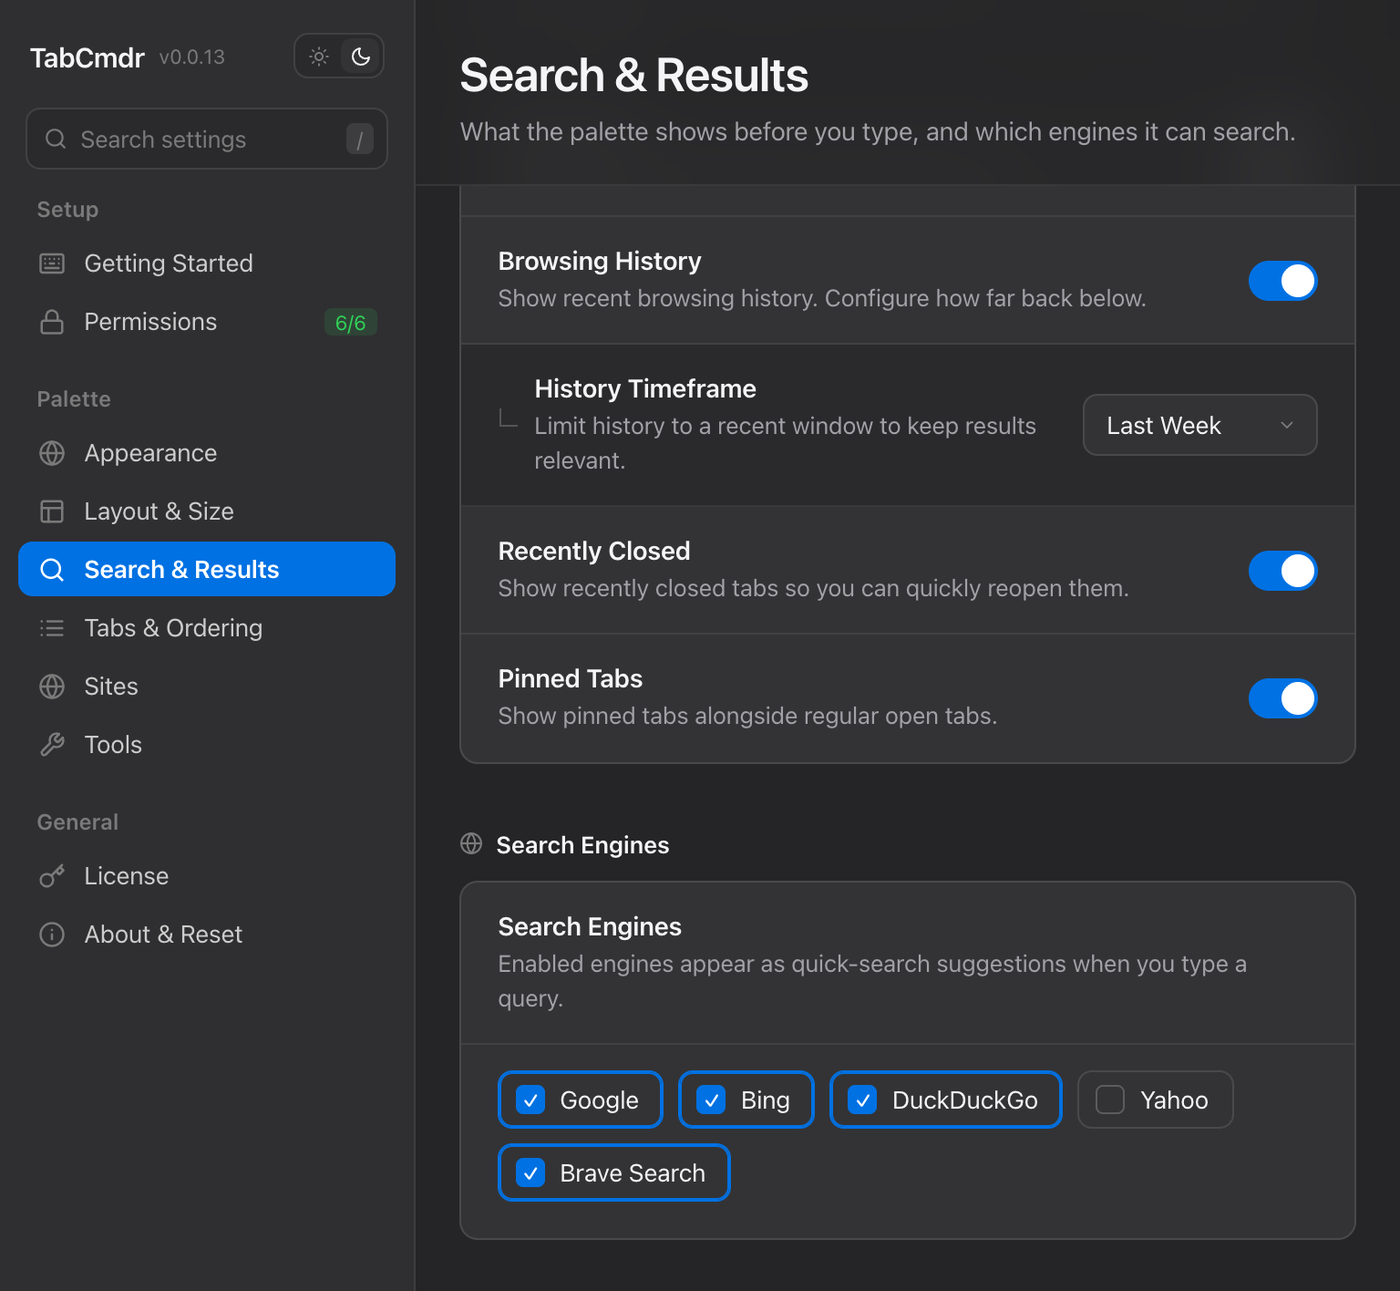This screenshot has width=1400, height=1291.
Task: Click the info icon beside About & Reset
Action: (52, 934)
